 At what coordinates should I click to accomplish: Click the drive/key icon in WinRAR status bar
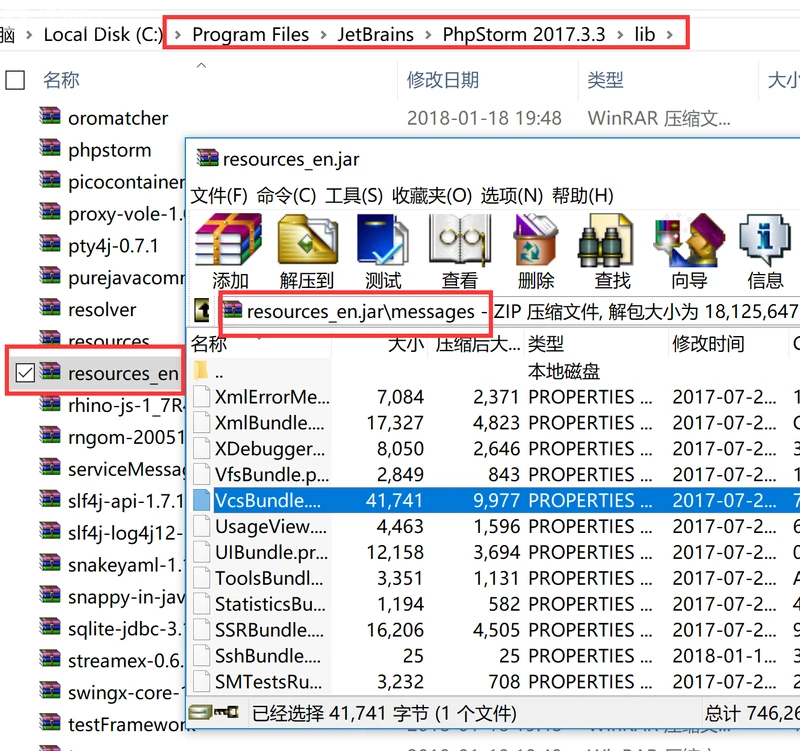[x=214, y=712]
